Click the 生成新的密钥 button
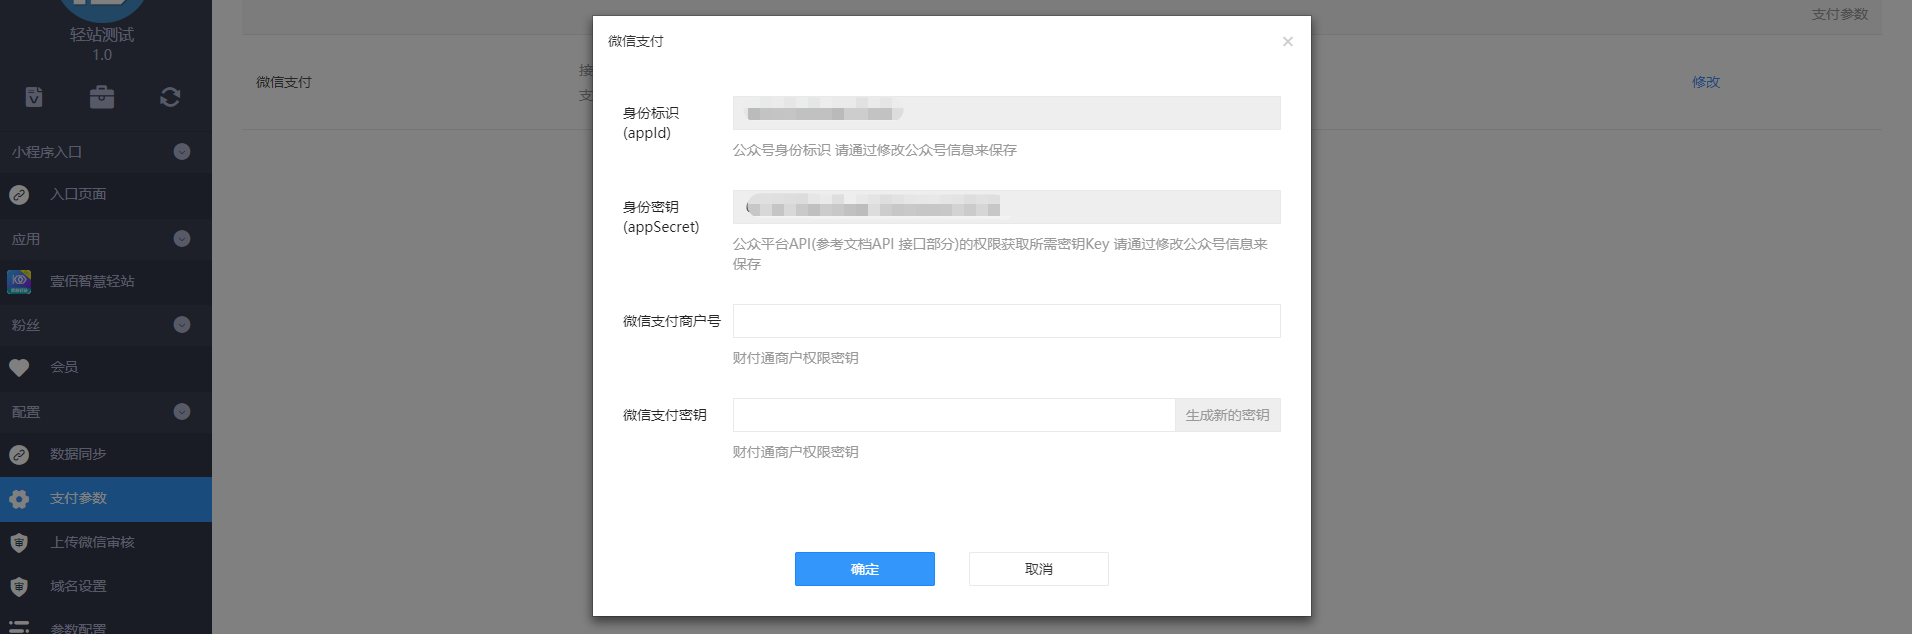The image size is (1912, 634). pos(1228,415)
